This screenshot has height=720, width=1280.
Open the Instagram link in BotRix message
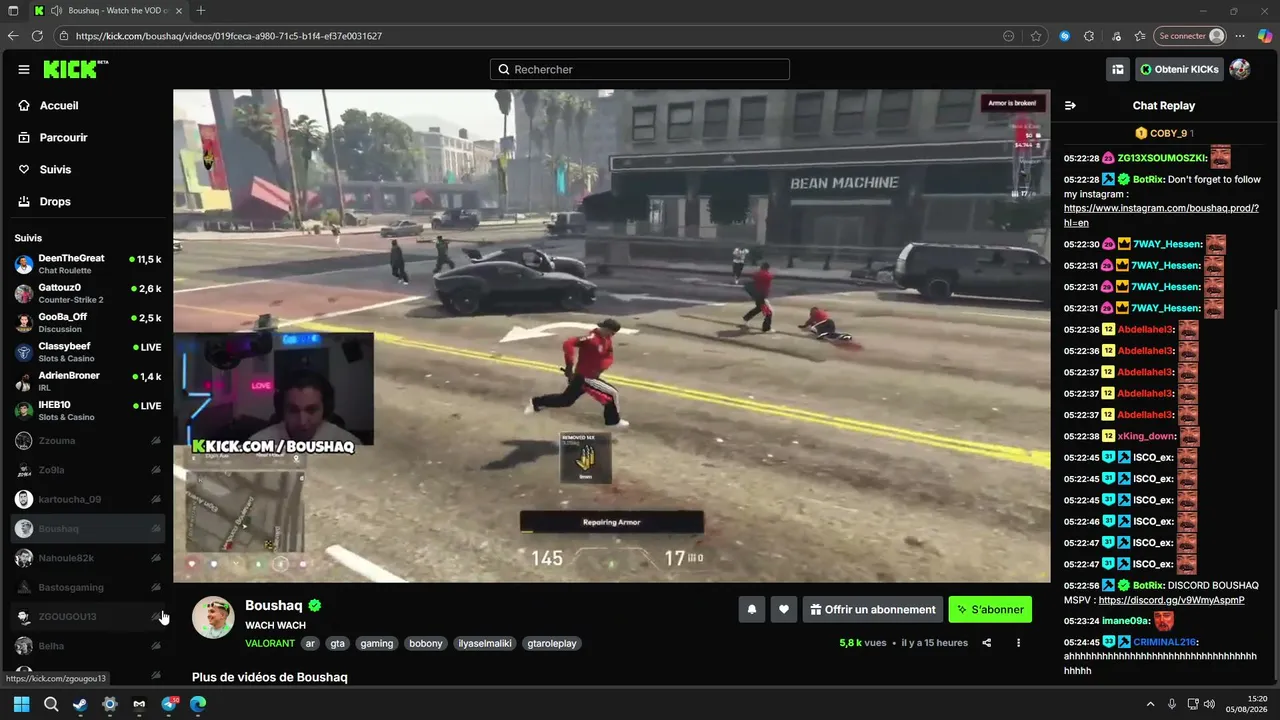(1161, 215)
